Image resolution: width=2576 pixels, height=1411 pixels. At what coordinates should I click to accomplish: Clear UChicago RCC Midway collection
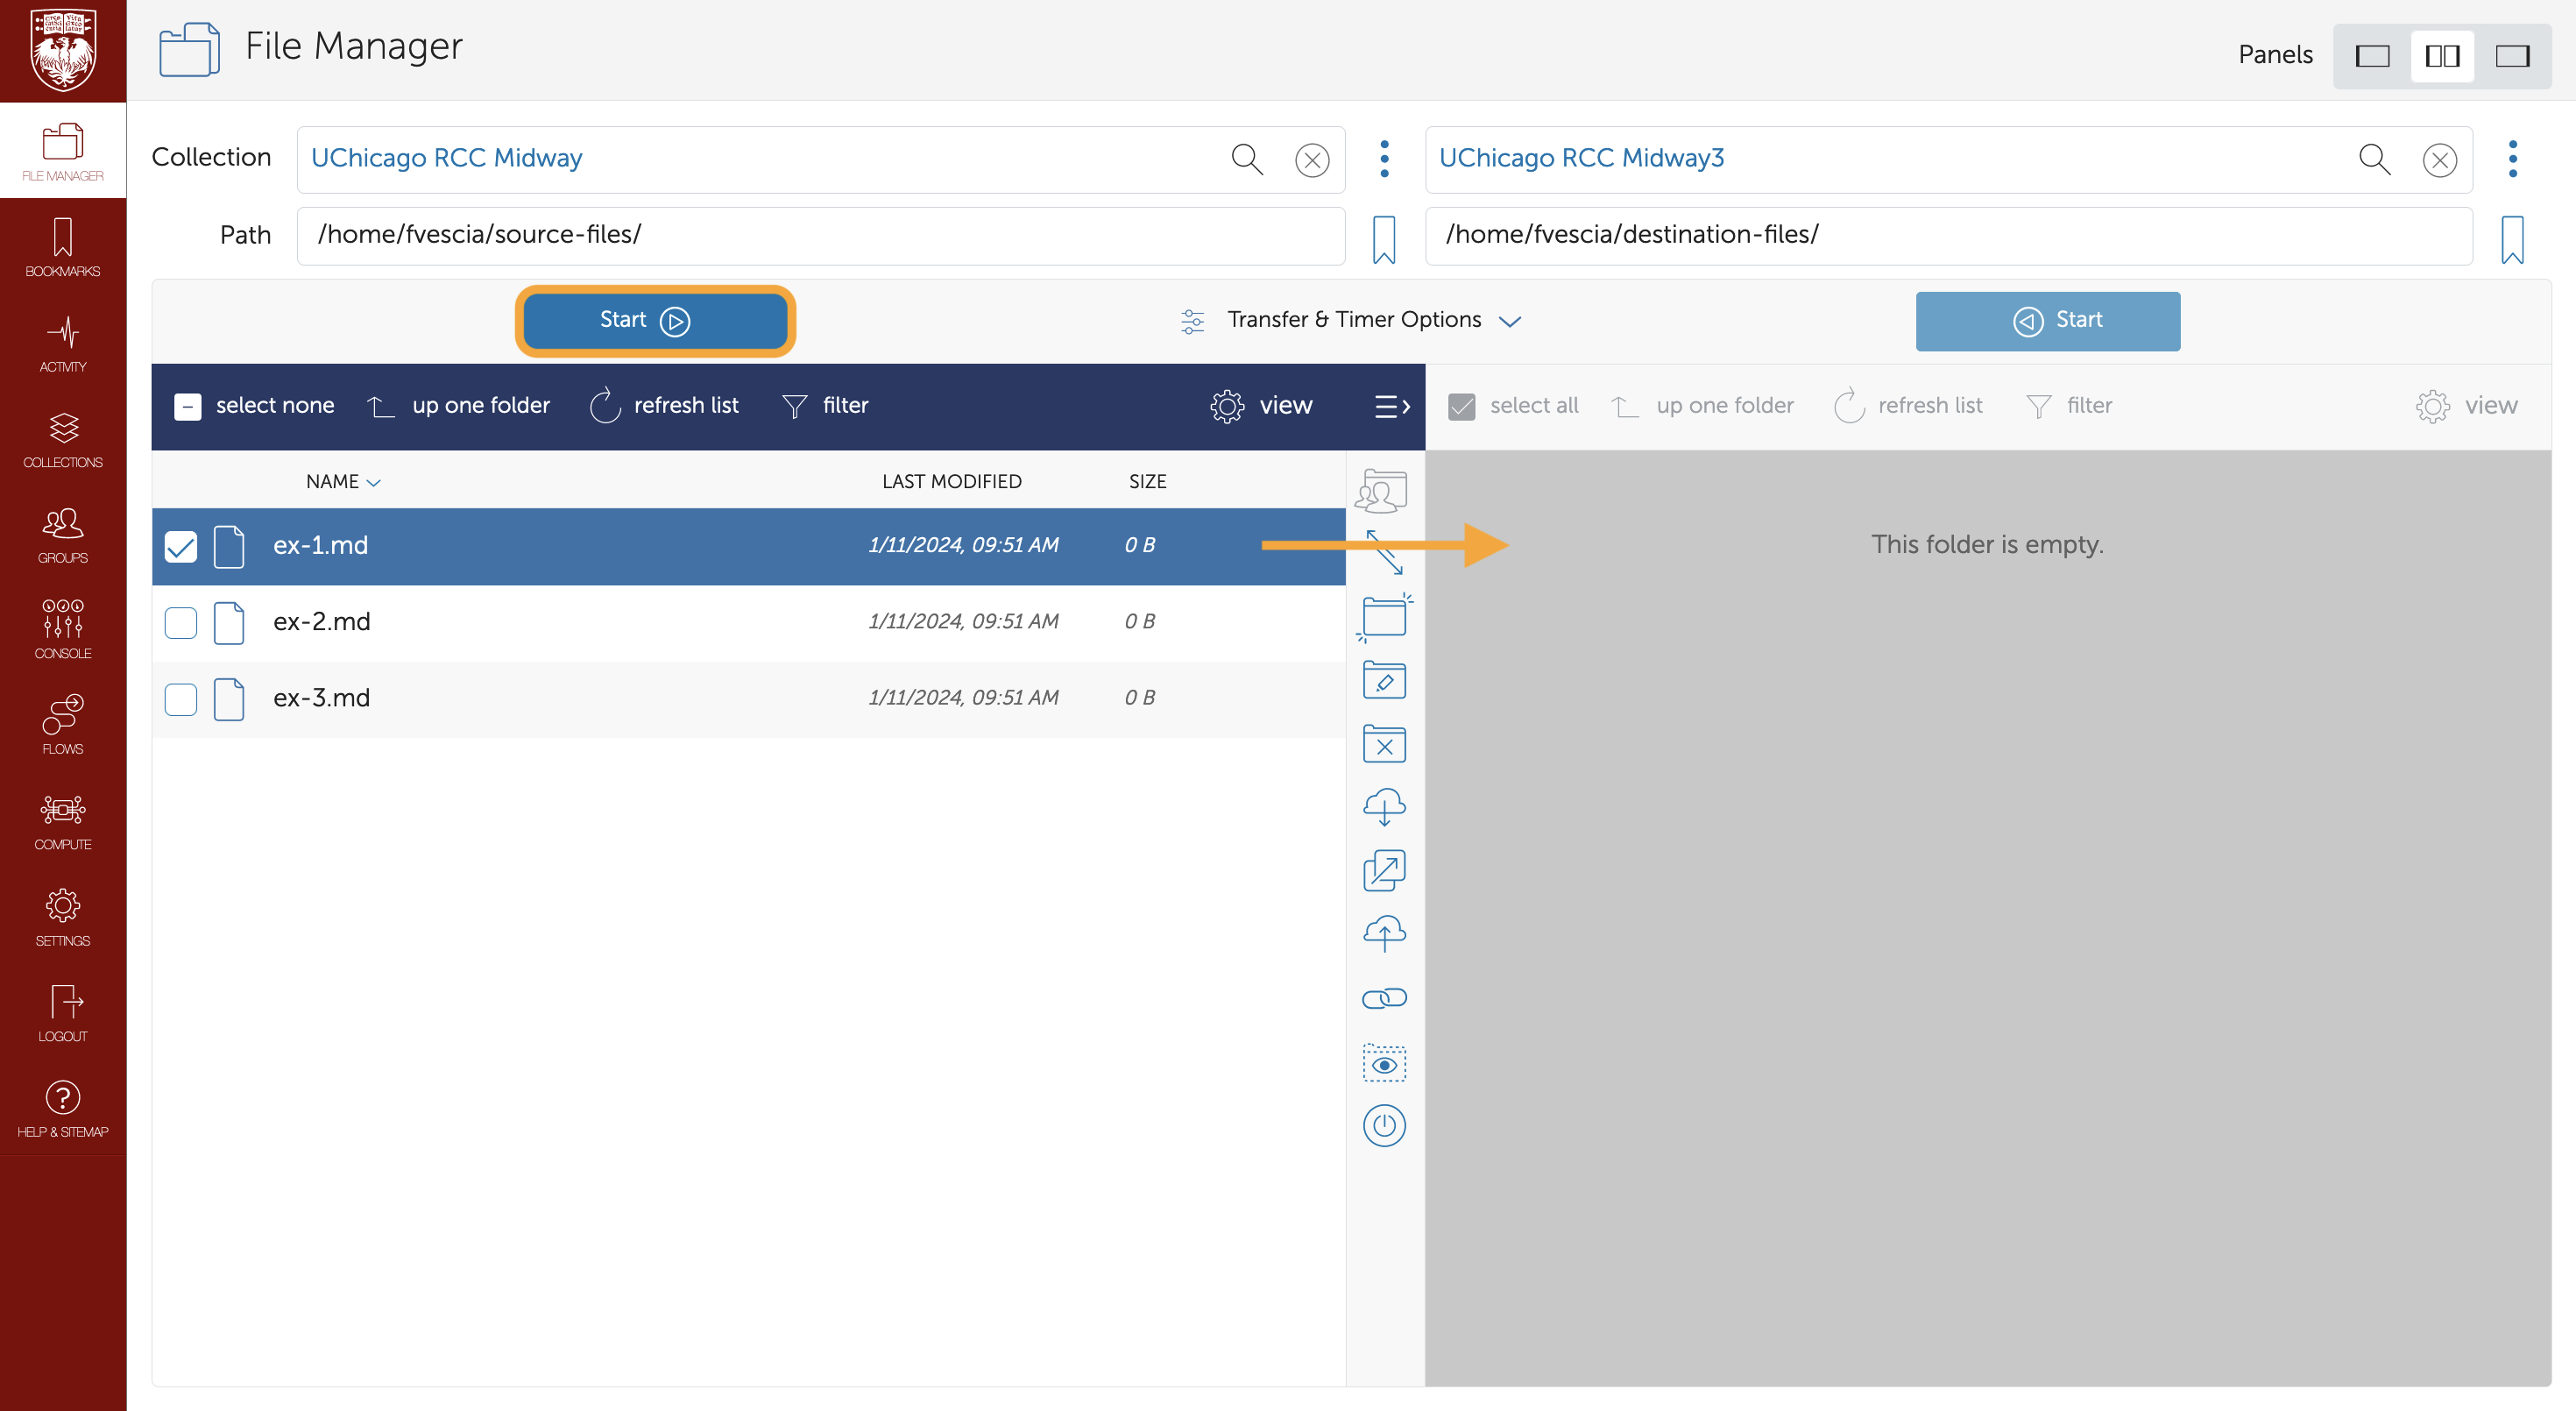coord(1312,160)
